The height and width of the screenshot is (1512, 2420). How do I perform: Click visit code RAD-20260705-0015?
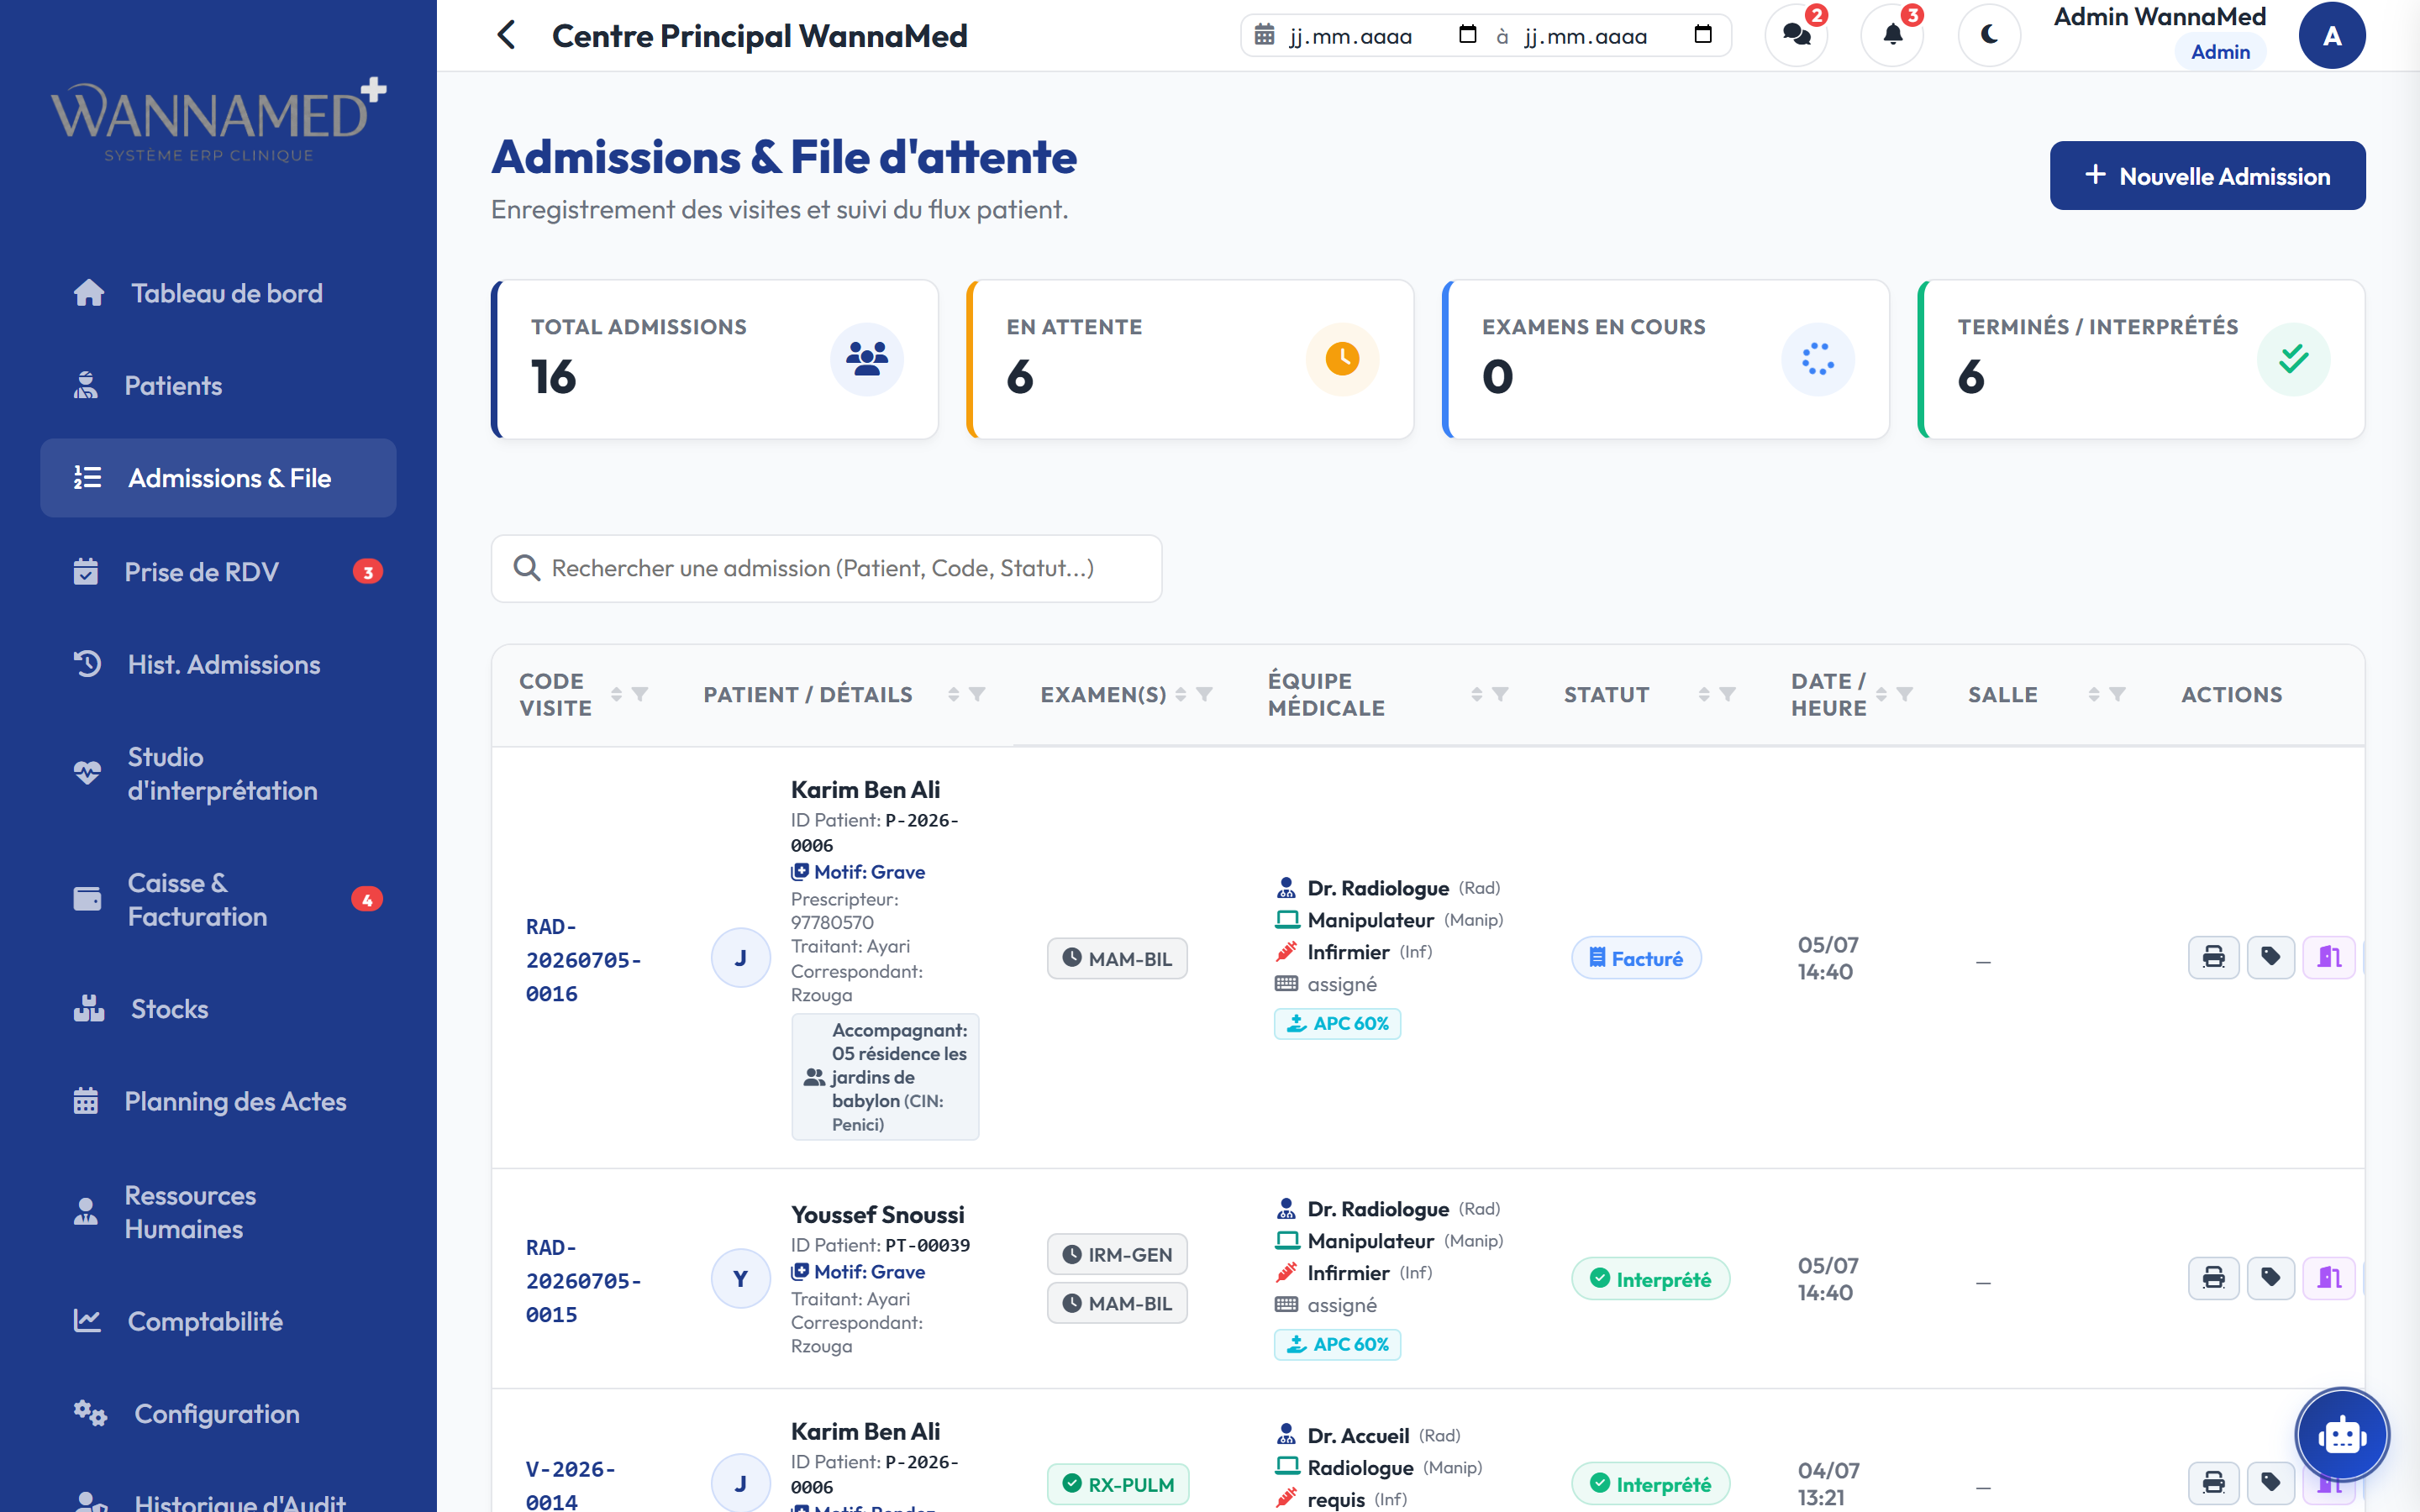click(x=583, y=1281)
